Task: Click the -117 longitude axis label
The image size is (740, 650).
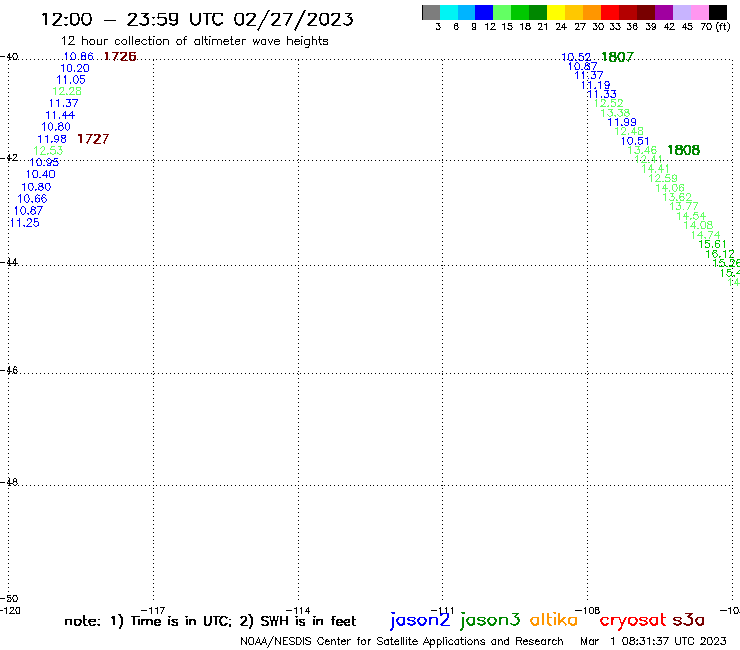Action: [x=153, y=610]
